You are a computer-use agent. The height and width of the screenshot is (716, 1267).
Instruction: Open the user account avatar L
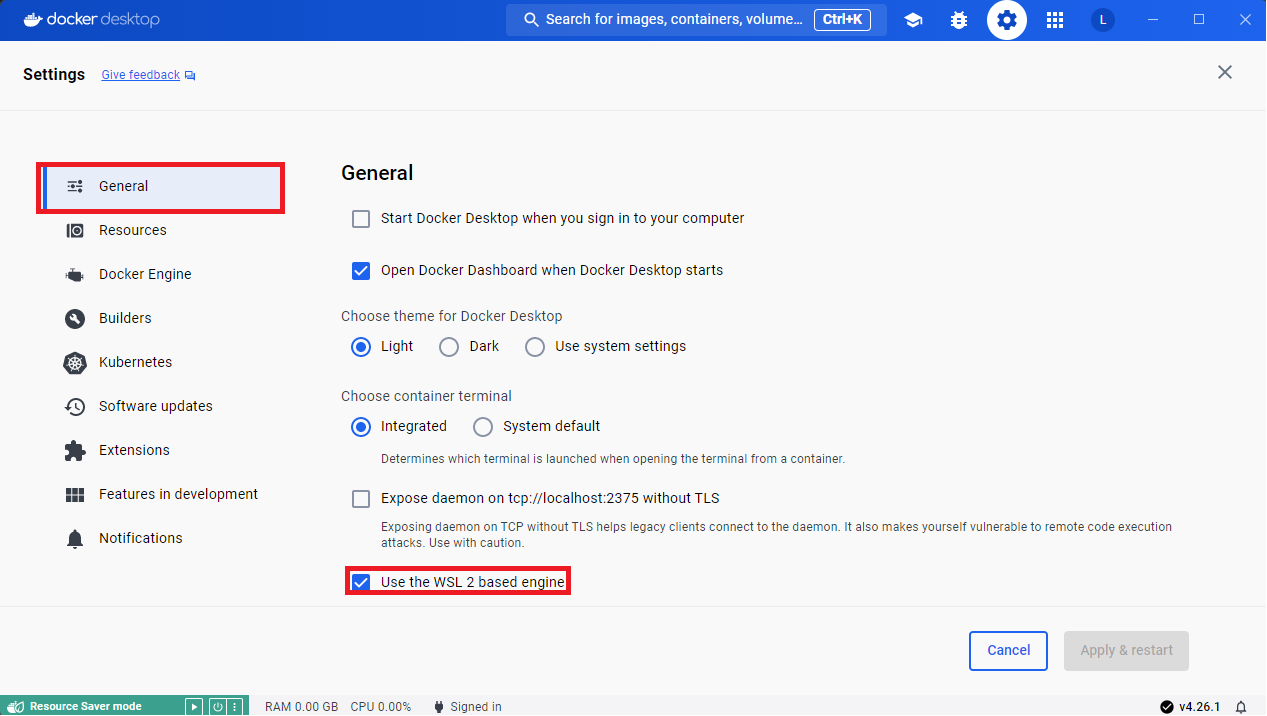1103,20
